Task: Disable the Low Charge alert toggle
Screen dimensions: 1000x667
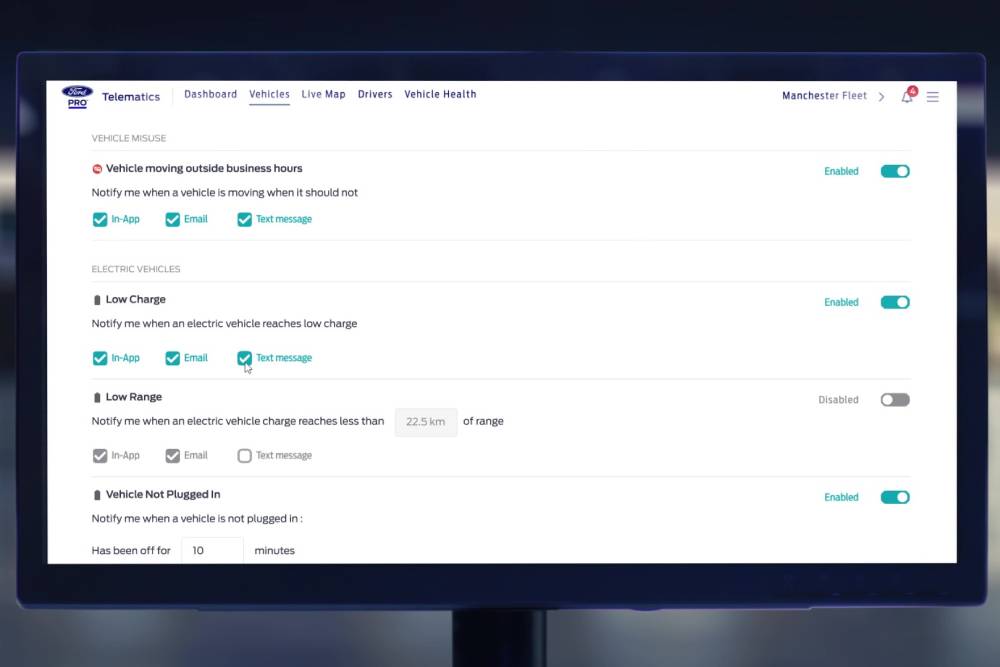Action: [894, 302]
